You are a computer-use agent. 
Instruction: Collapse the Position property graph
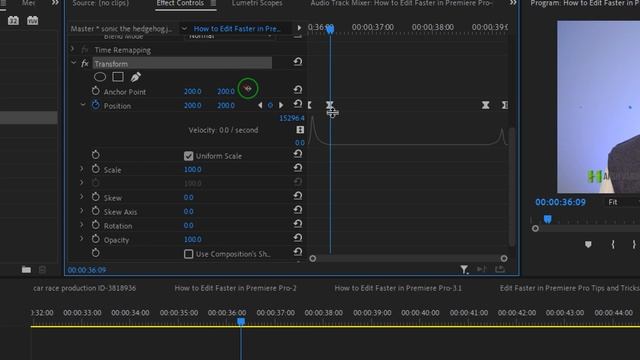83,104
